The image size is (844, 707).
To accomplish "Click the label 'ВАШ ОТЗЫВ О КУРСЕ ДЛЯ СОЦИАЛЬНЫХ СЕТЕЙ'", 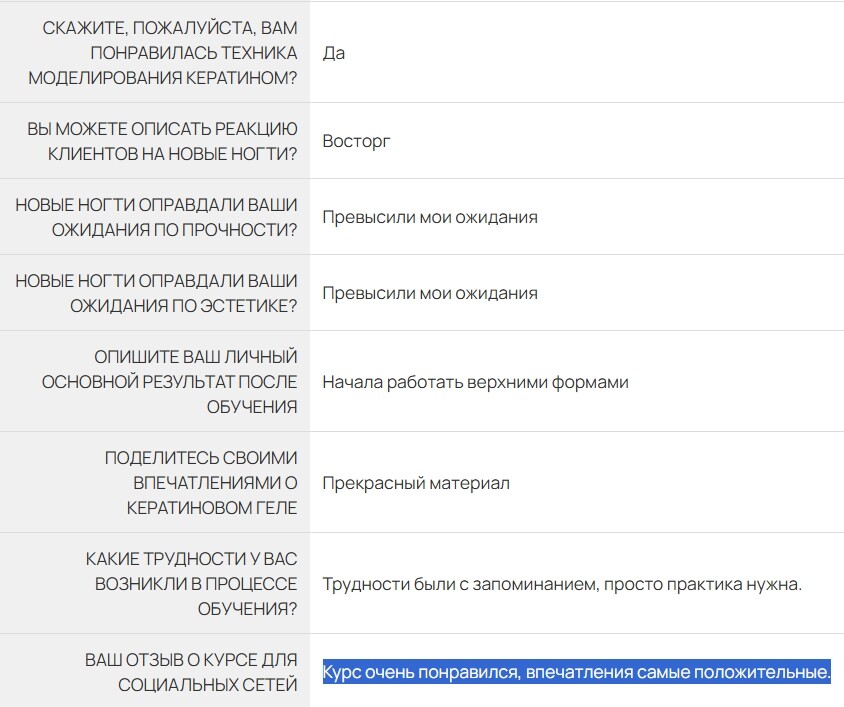I will 191,672.
